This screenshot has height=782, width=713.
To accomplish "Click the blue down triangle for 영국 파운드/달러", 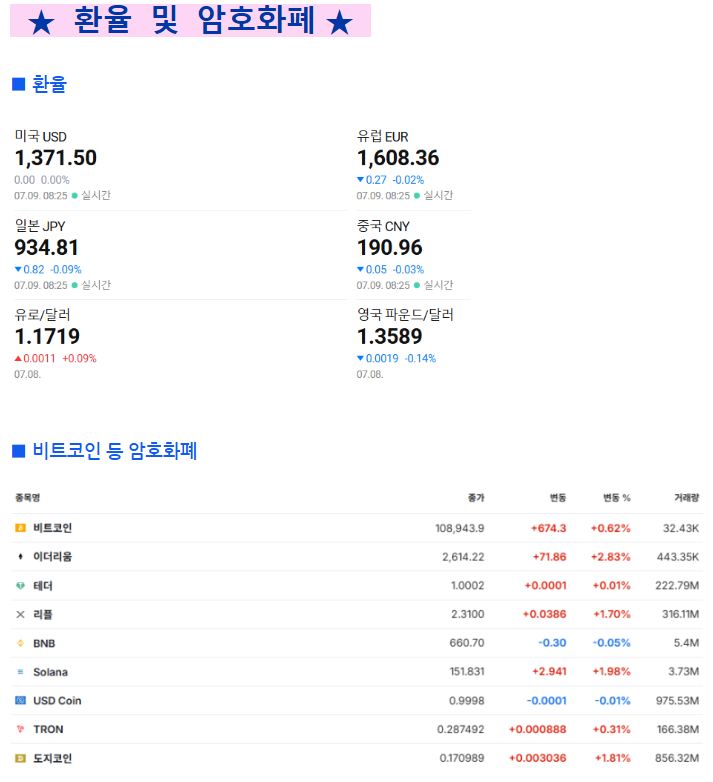I will pos(360,358).
